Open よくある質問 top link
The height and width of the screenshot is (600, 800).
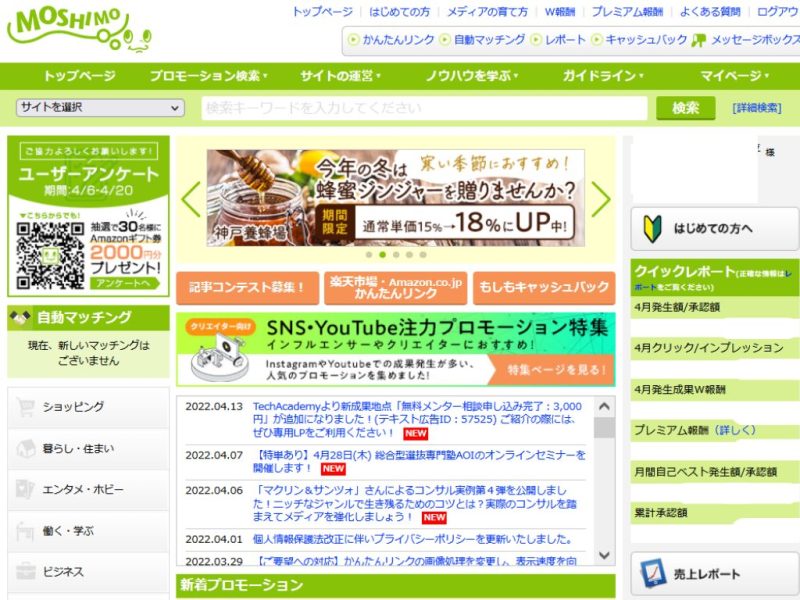tap(710, 12)
